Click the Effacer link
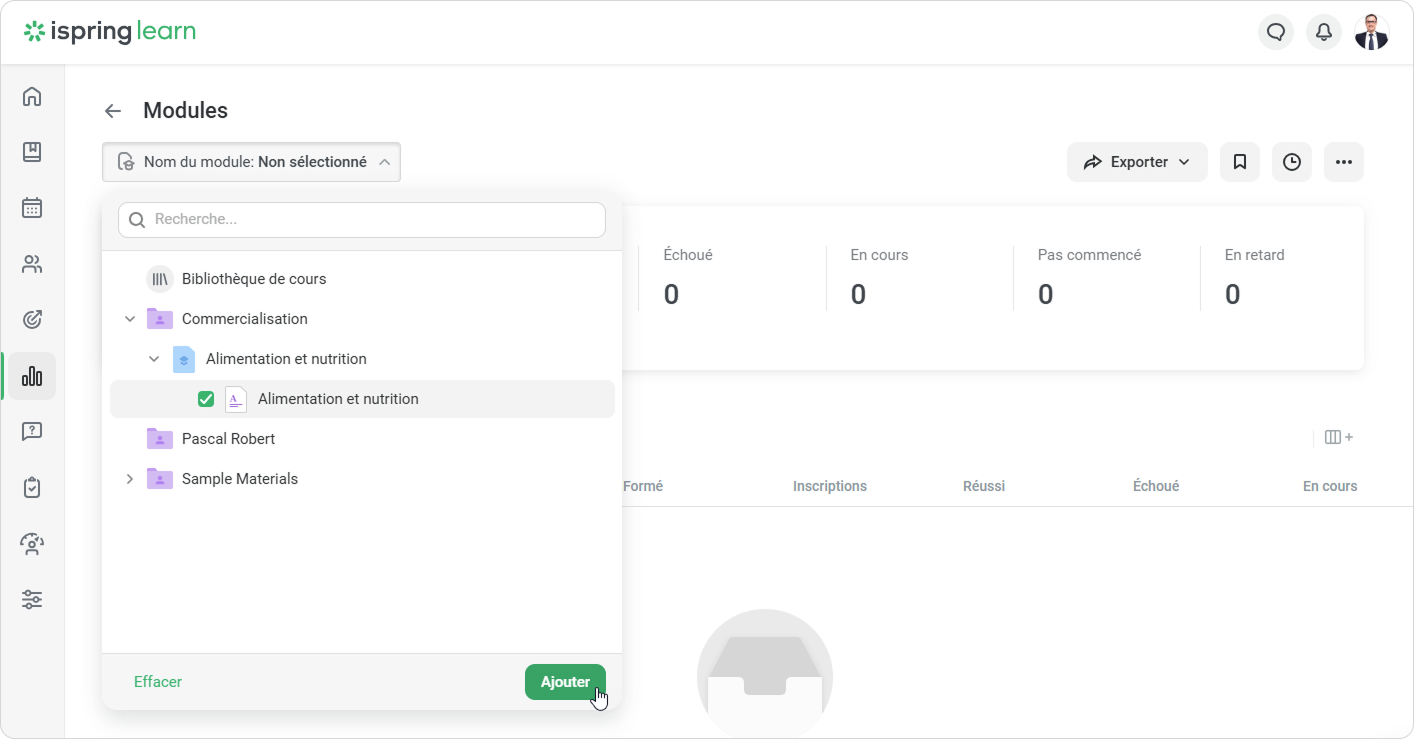 (158, 682)
